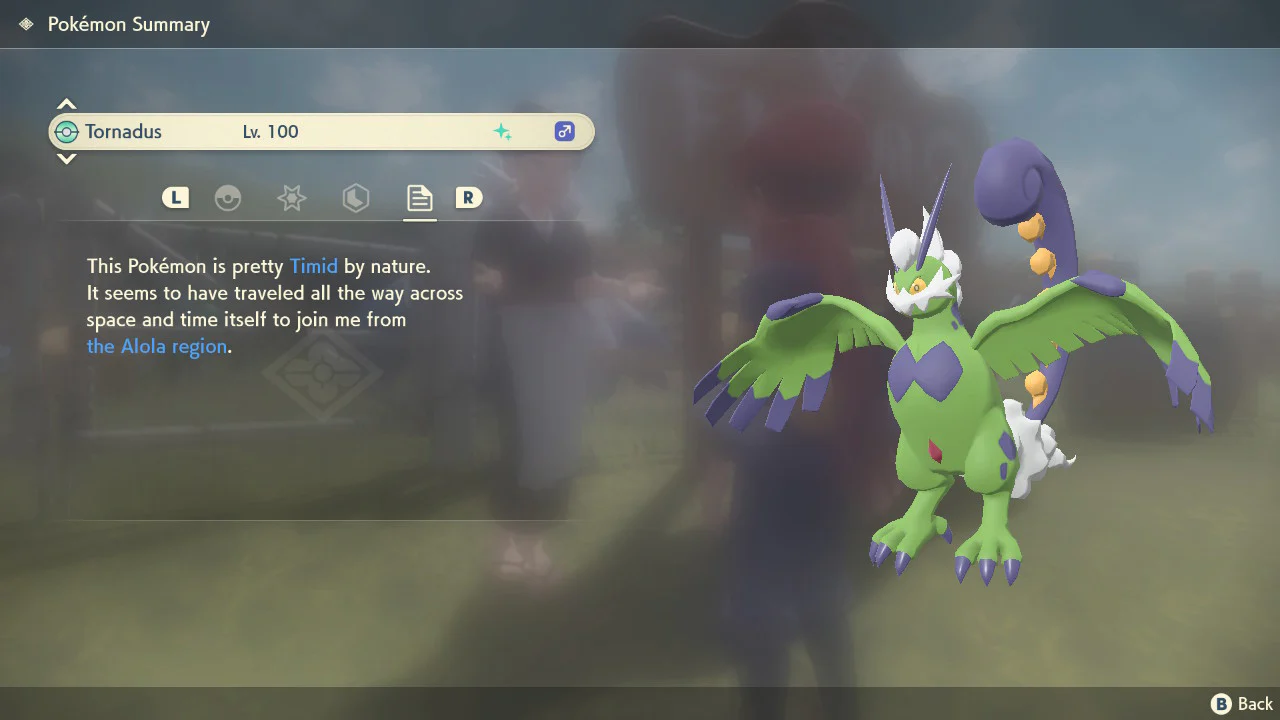Click the diamond icon beside Pokémon Summary
1280x720 pixels.
click(26, 24)
